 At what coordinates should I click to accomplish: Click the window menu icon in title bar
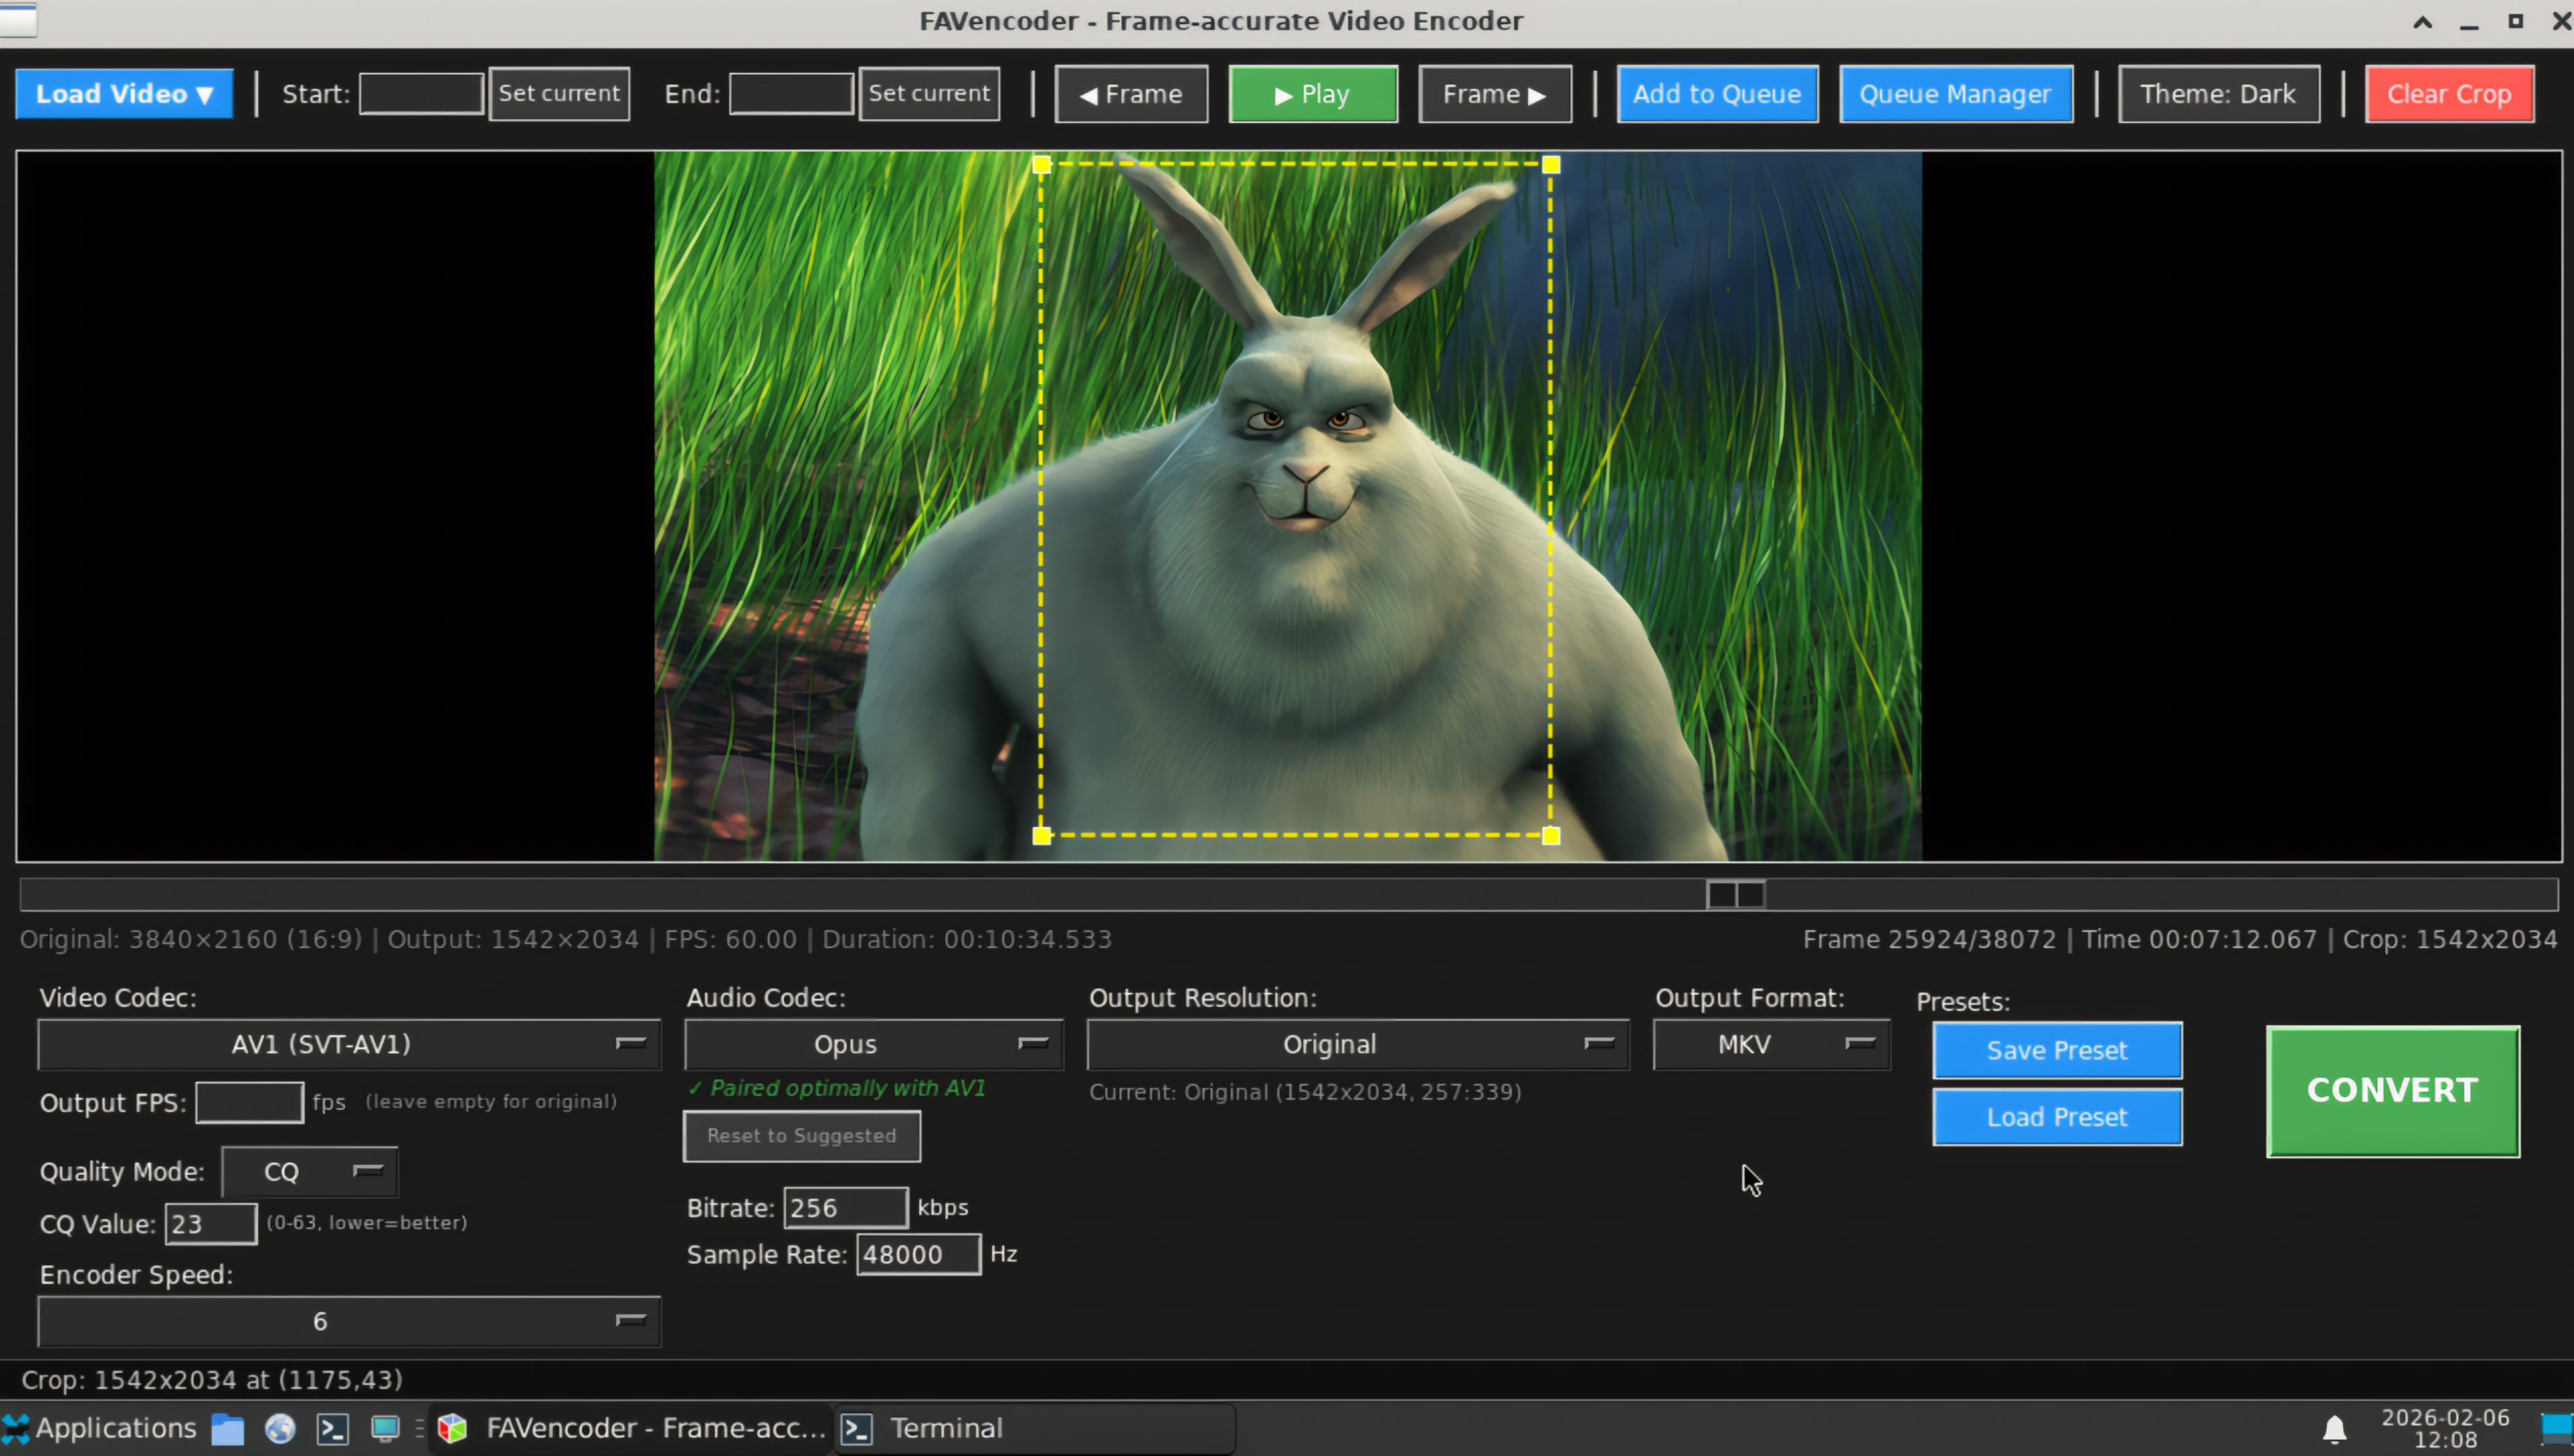pyautogui.click(x=18, y=20)
